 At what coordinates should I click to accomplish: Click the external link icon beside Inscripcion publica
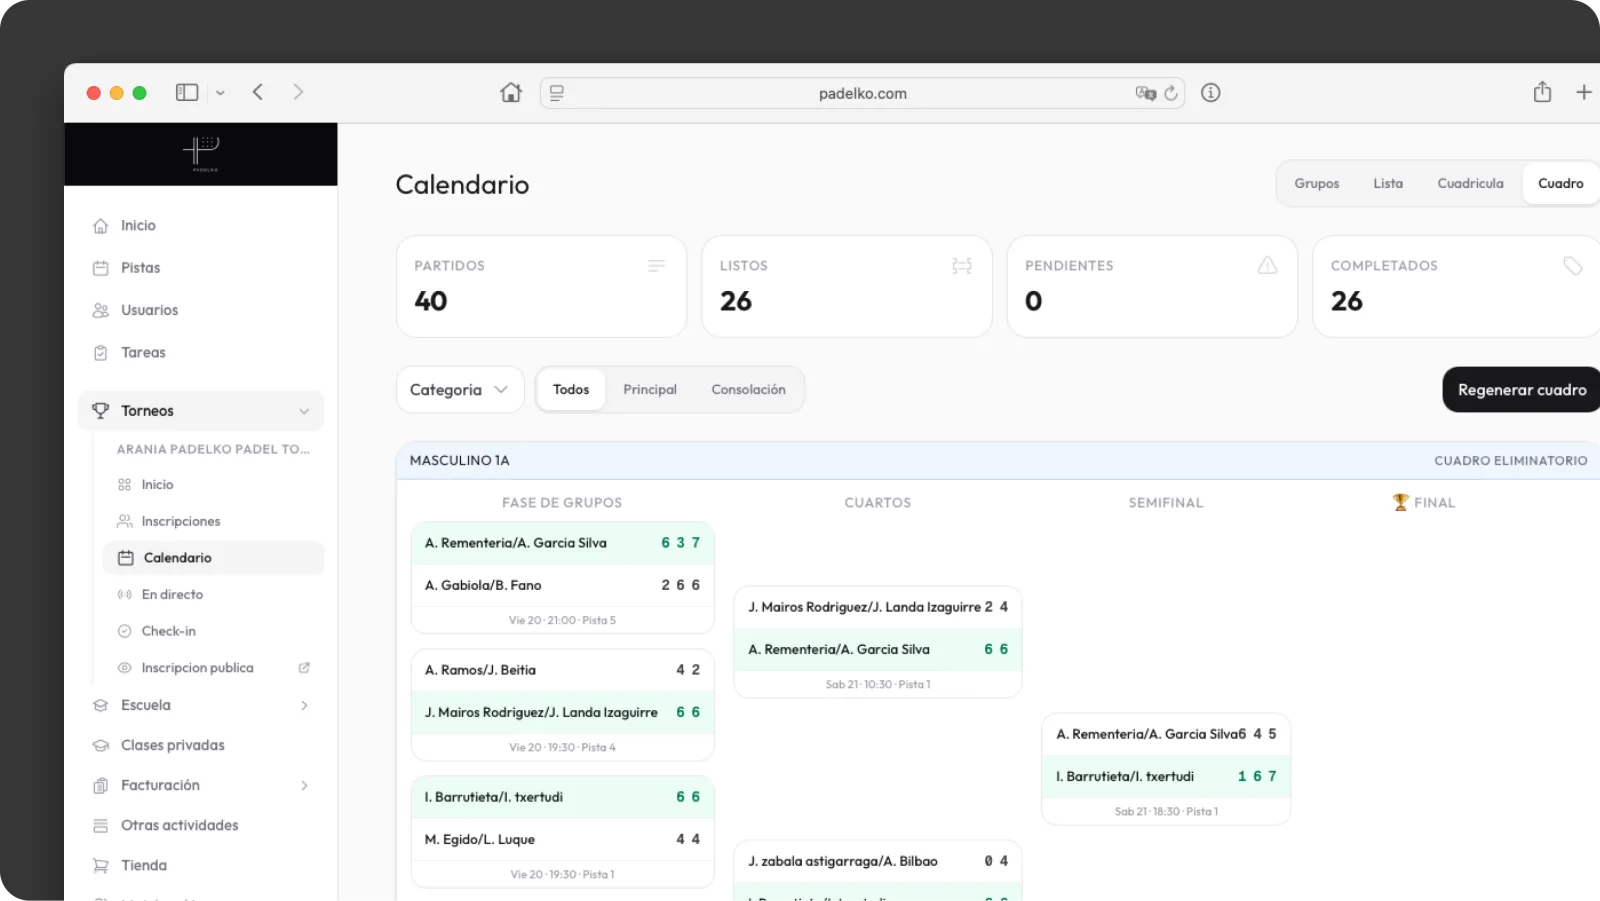coord(304,668)
